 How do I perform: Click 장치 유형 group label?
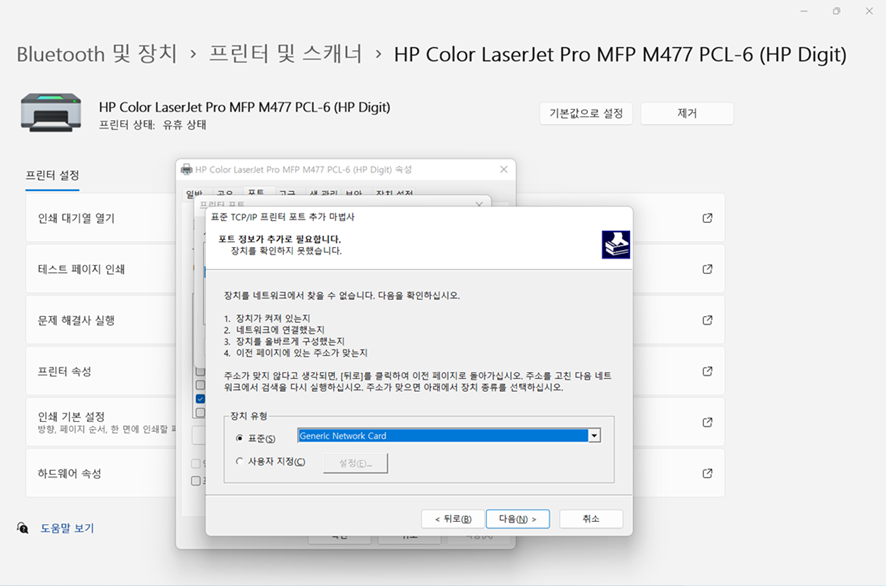[249, 416]
